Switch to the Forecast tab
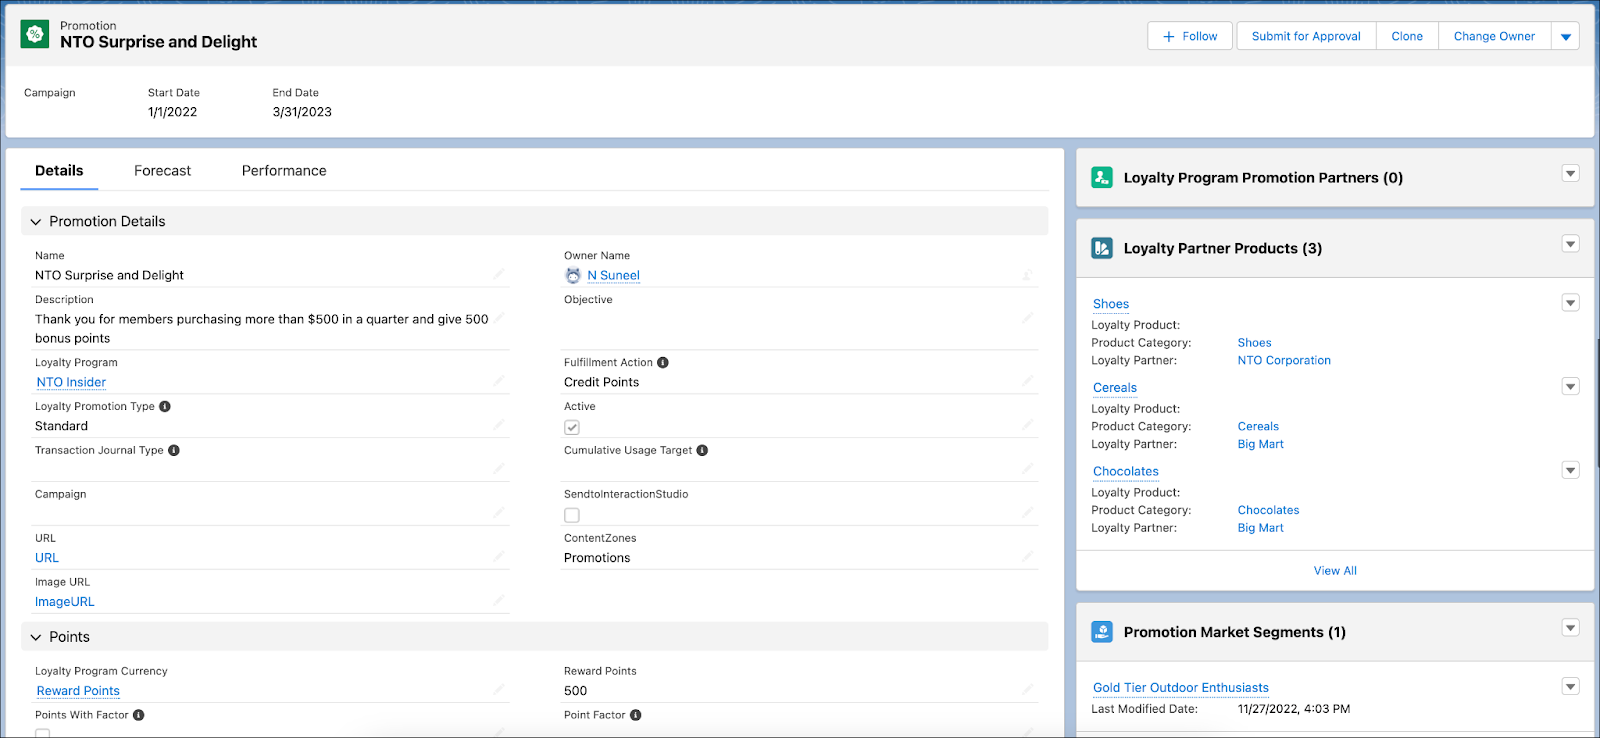 pos(163,171)
